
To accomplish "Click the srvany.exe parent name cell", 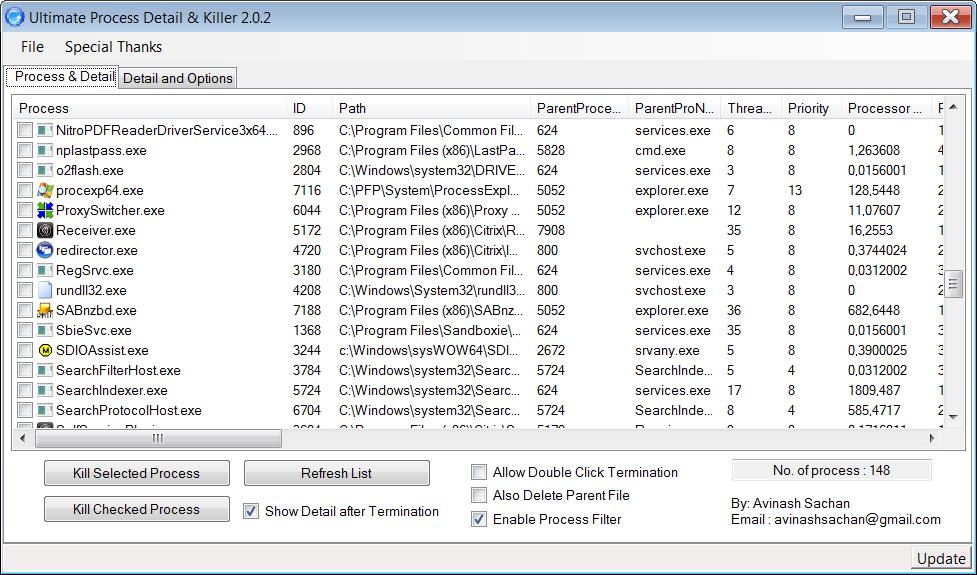I will (667, 350).
